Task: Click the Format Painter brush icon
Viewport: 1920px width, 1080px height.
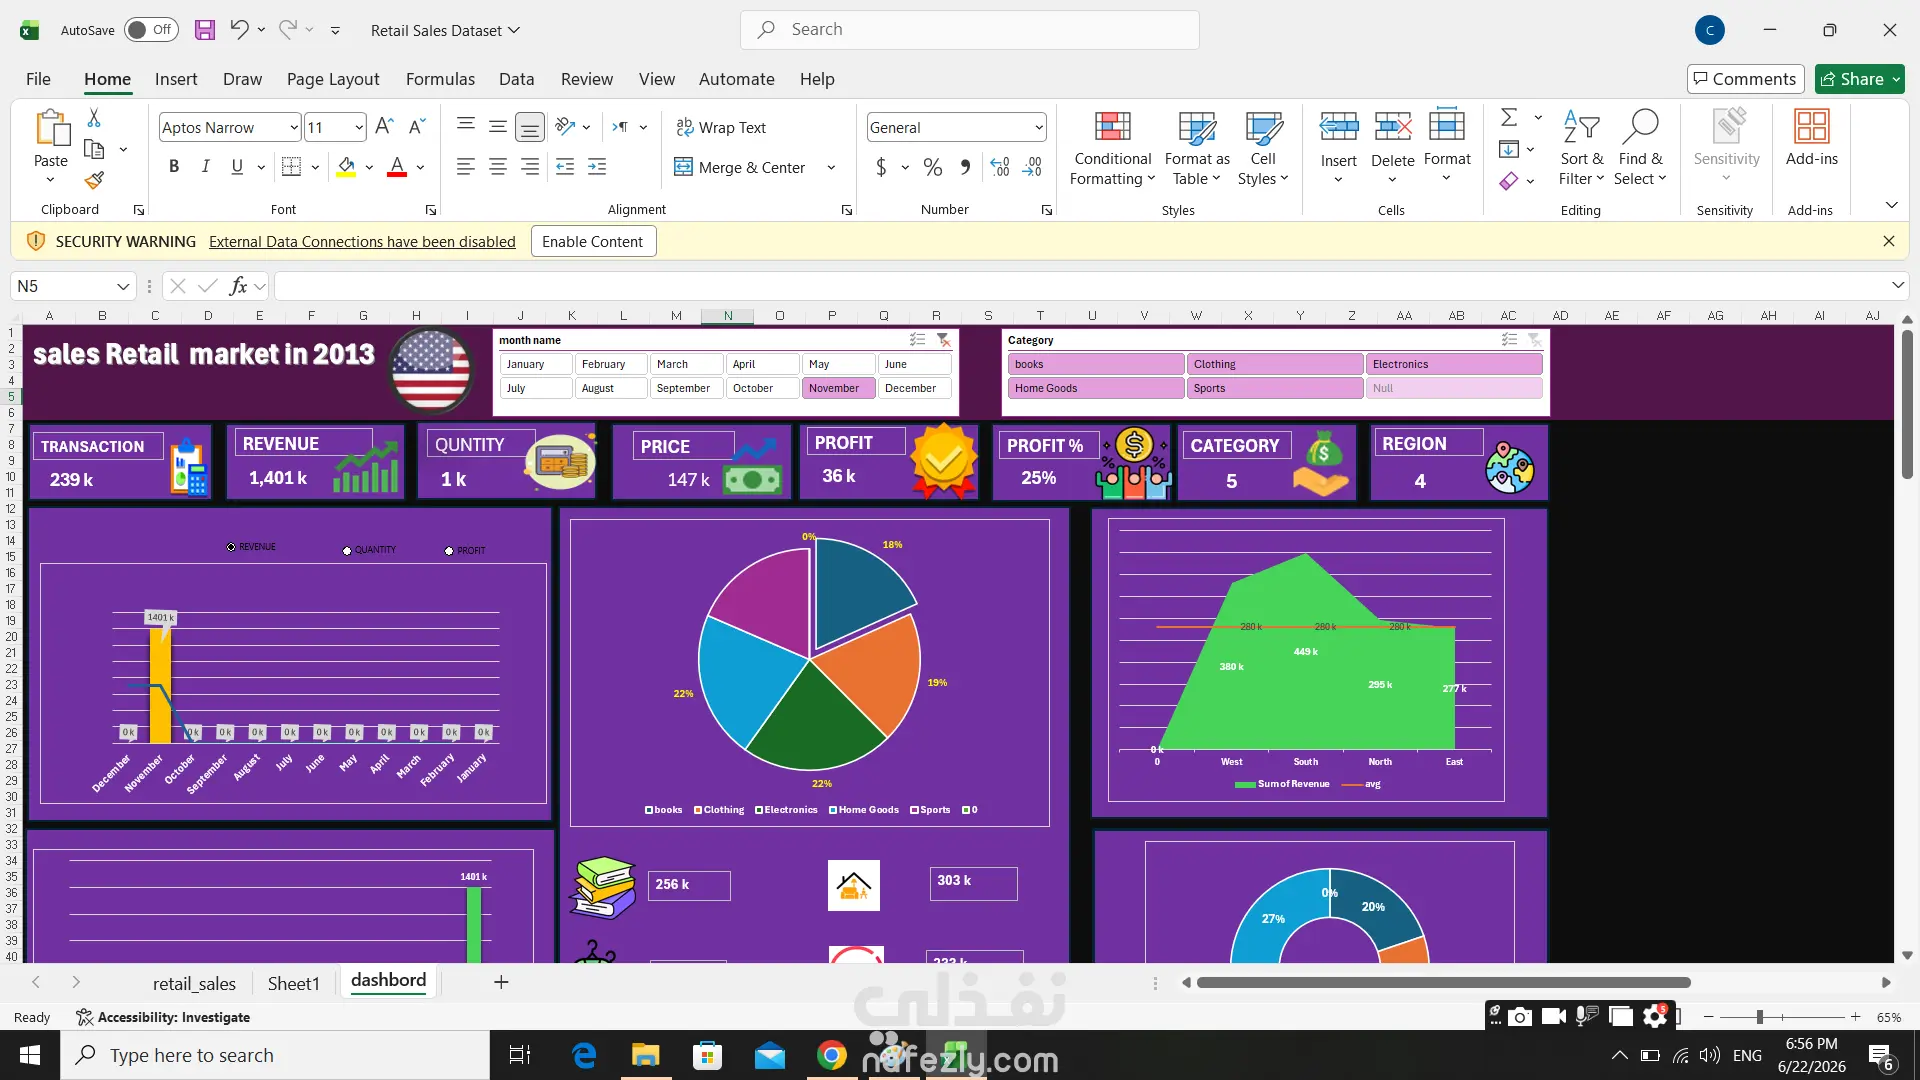Action: [94, 180]
